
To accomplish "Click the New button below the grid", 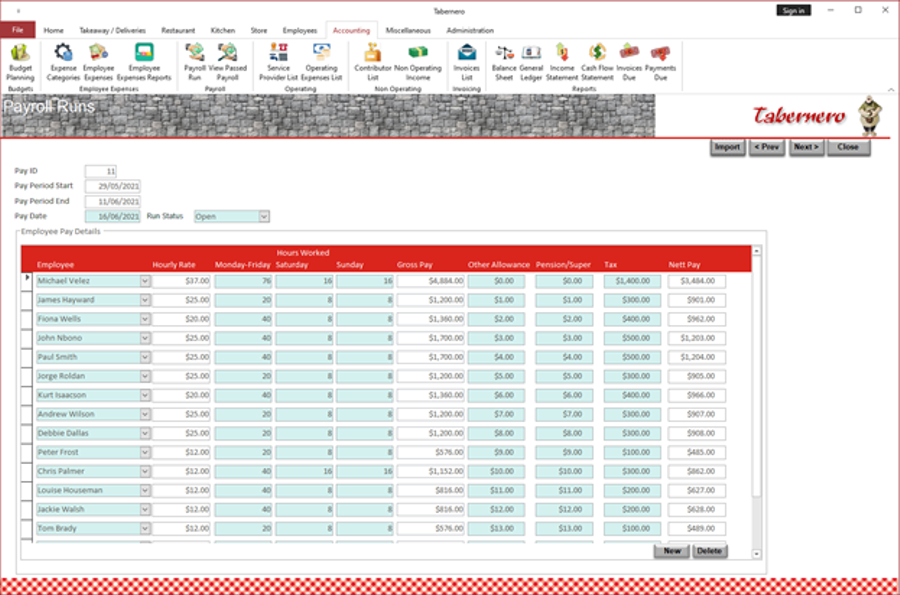I will [672, 551].
